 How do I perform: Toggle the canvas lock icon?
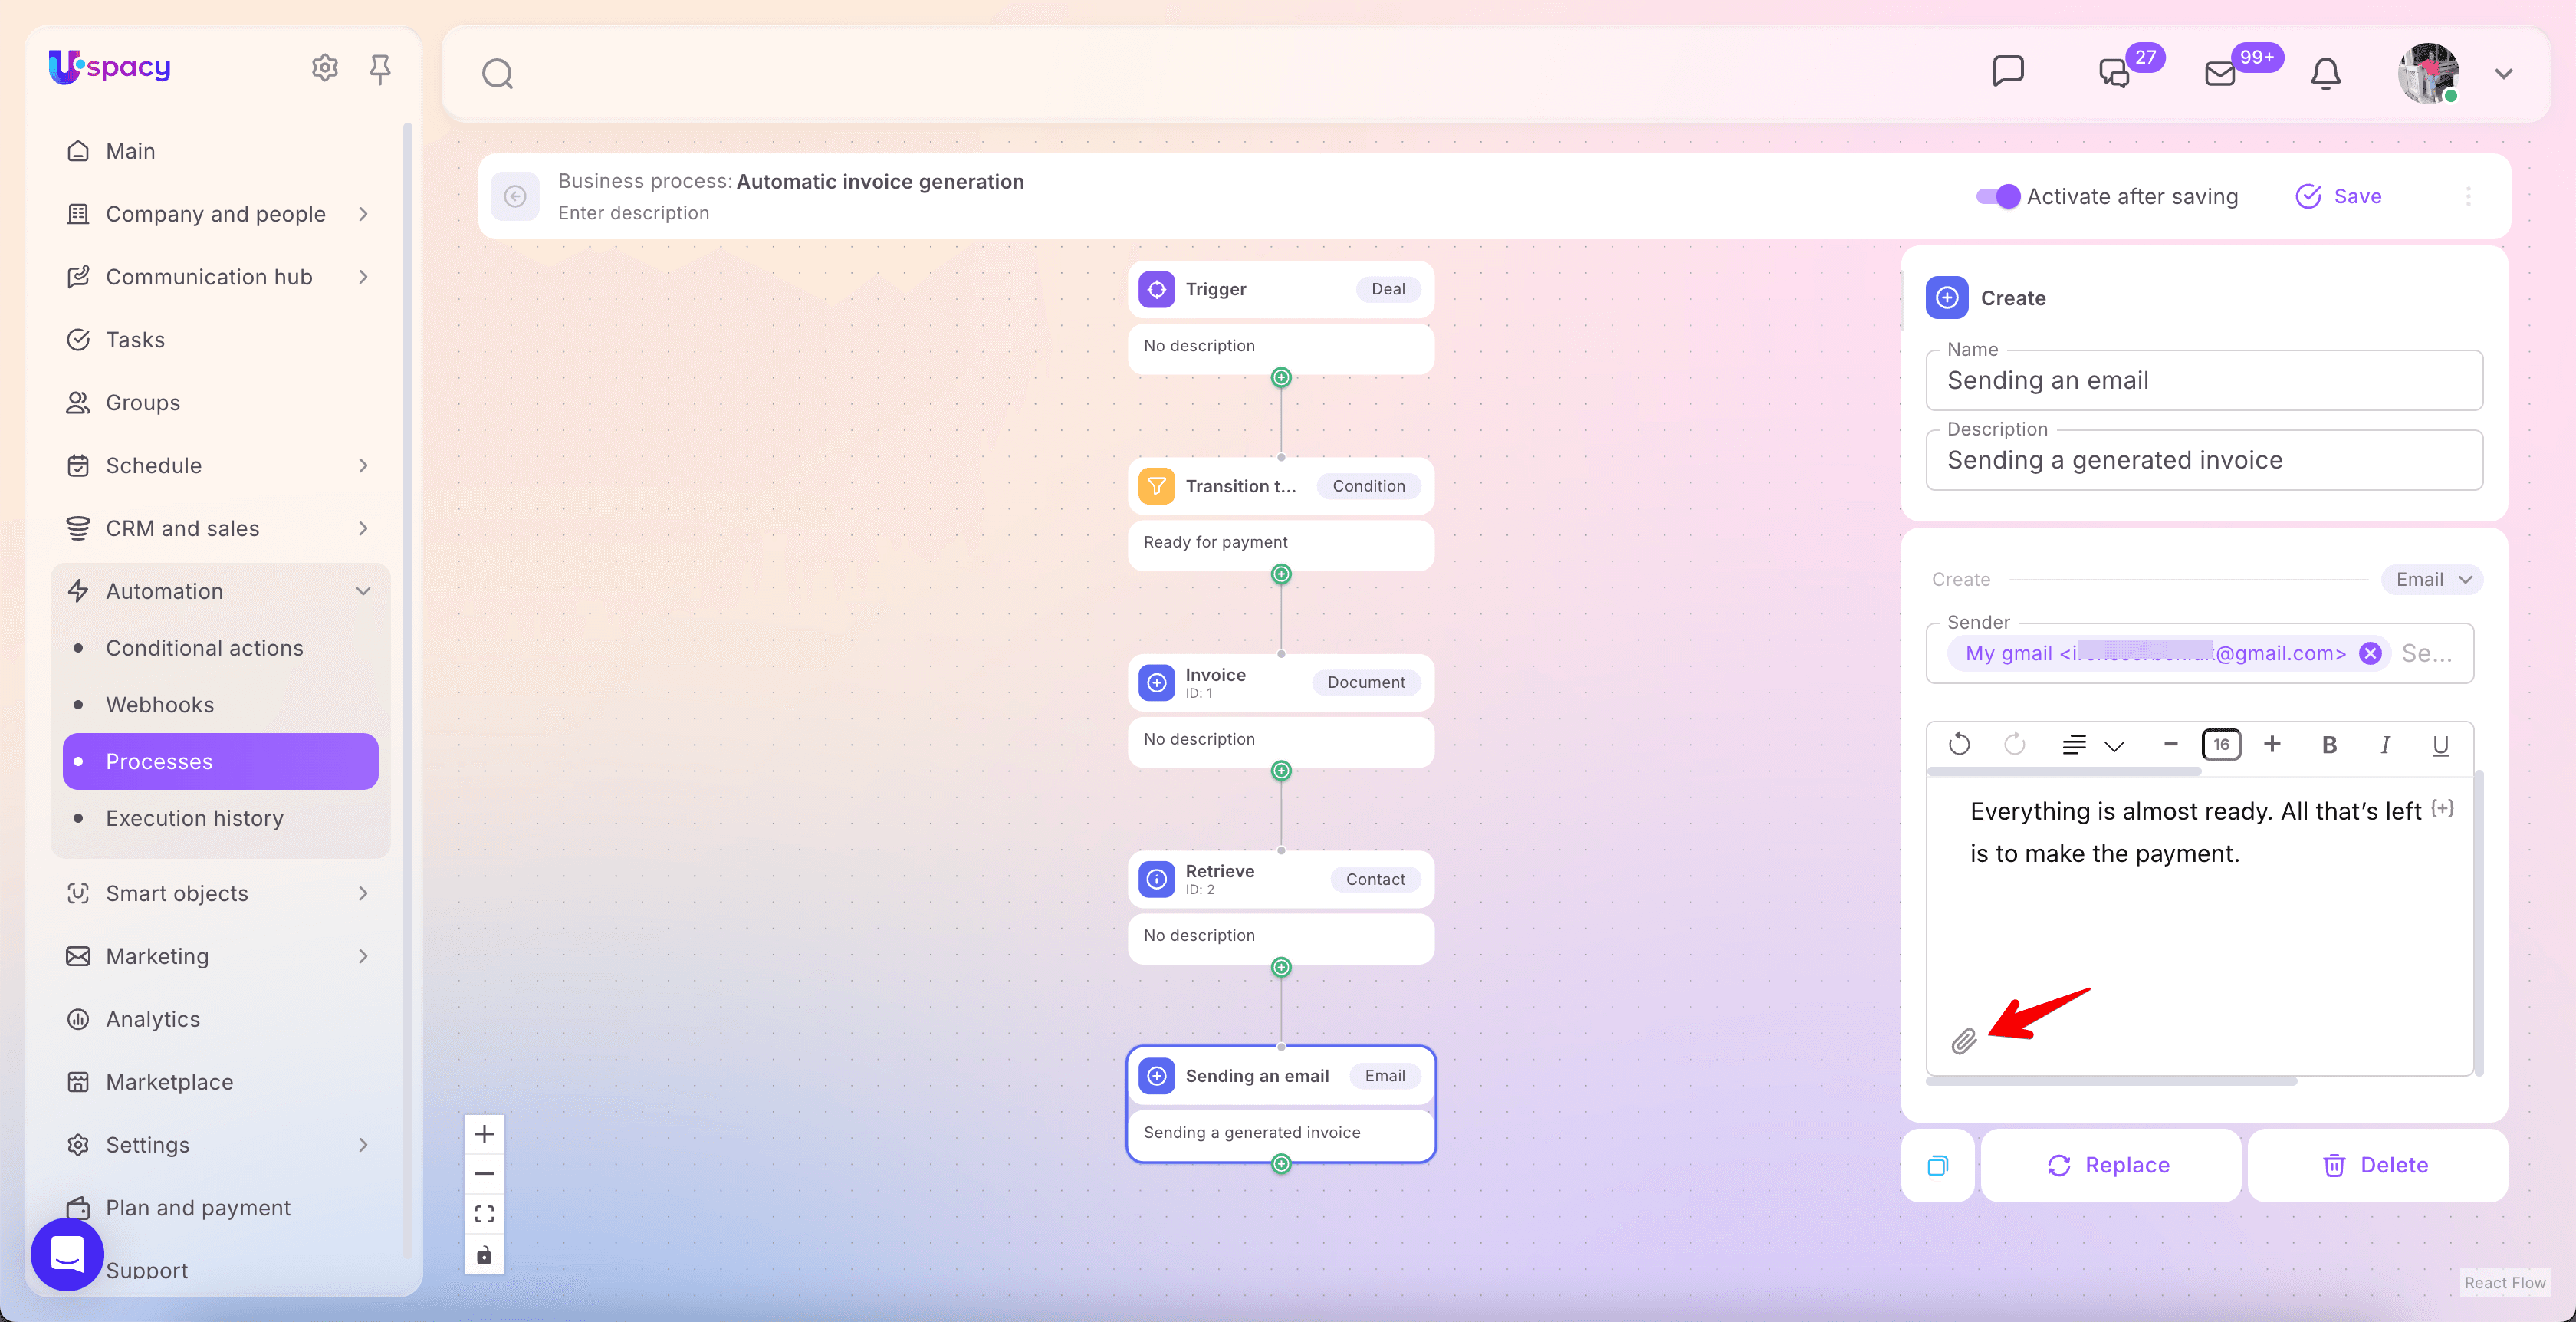(484, 1255)
